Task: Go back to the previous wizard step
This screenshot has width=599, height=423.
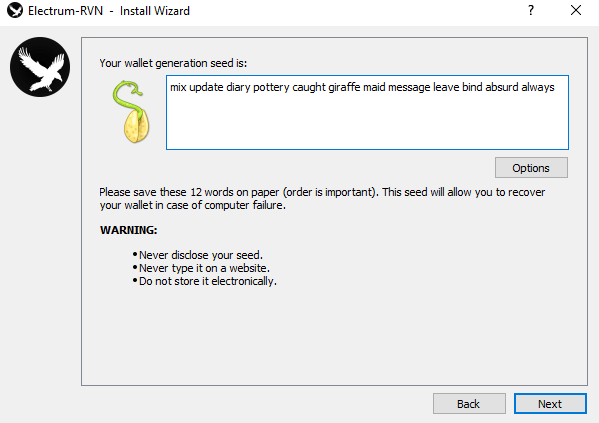Action: [469, 404]
